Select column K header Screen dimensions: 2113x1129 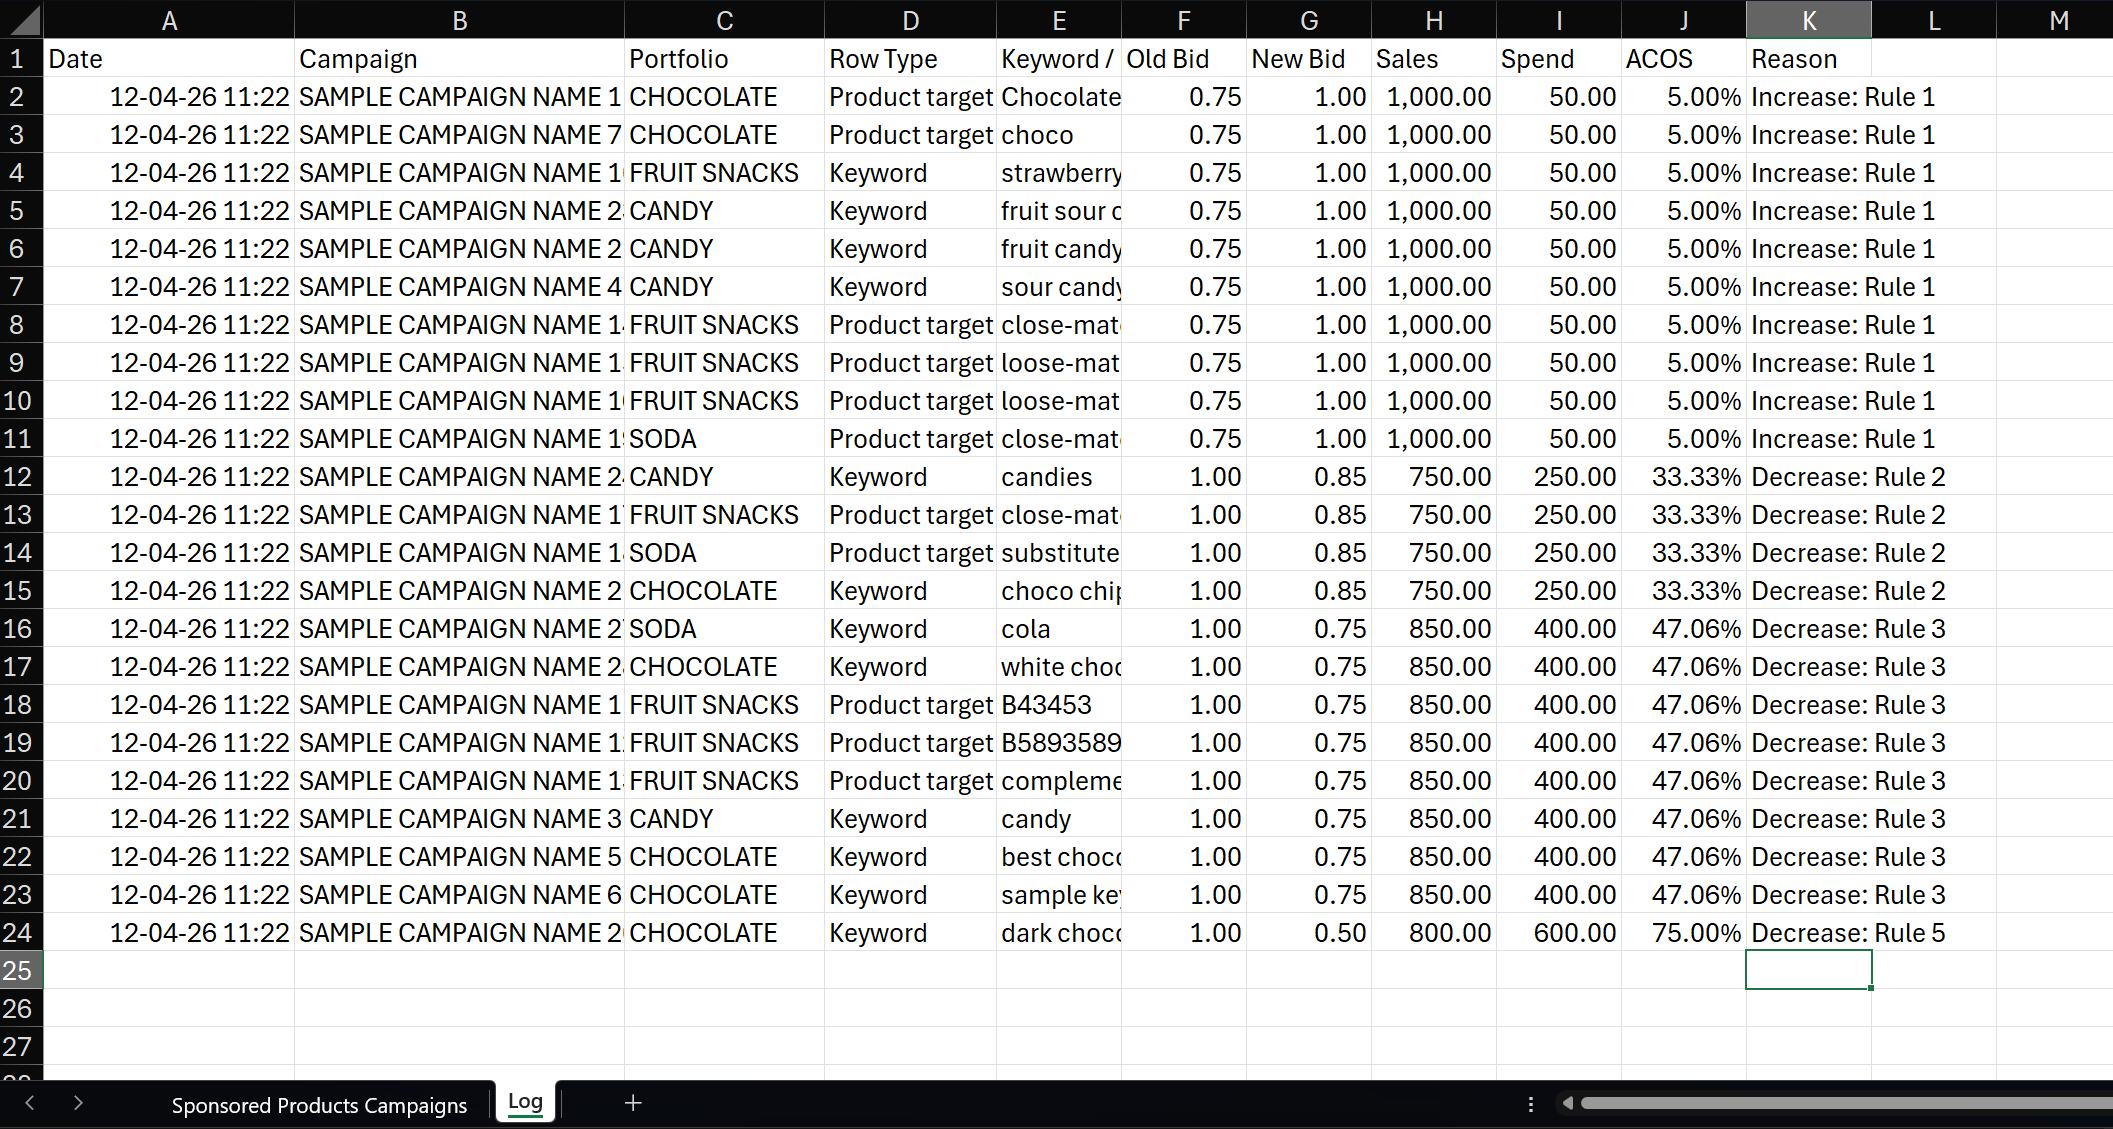1808,19
